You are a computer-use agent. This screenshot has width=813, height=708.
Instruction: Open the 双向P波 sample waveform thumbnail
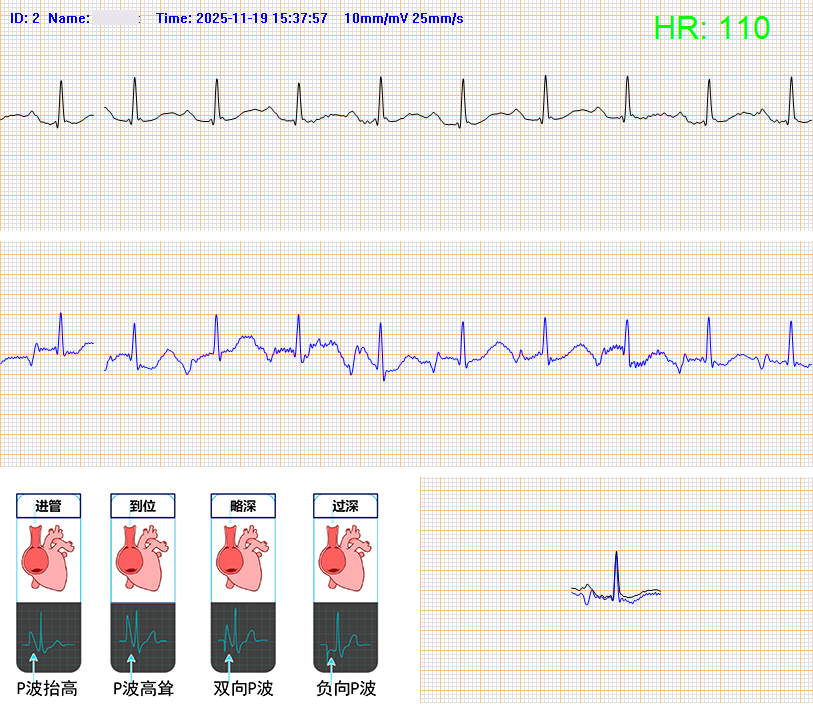[244, 637]
